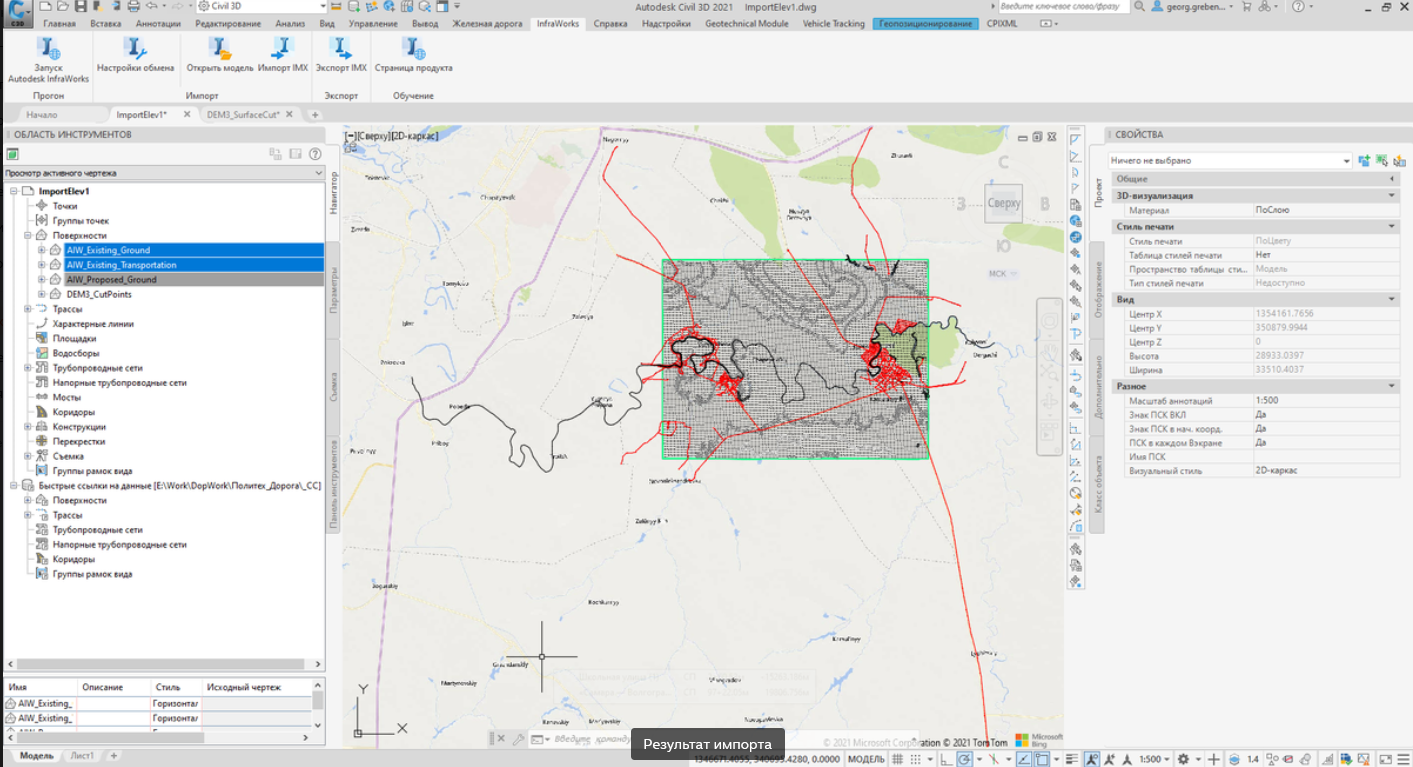
Task: Click the save icon in quick access toolbar
Action: point(80,6)
